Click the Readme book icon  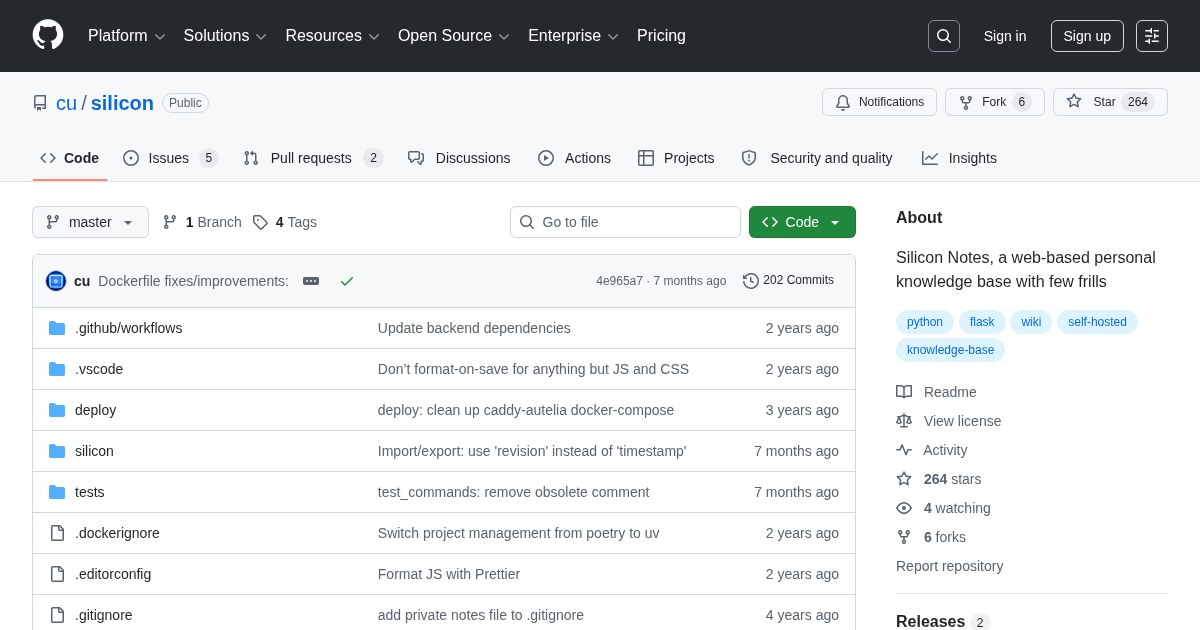tap(904, 392)
